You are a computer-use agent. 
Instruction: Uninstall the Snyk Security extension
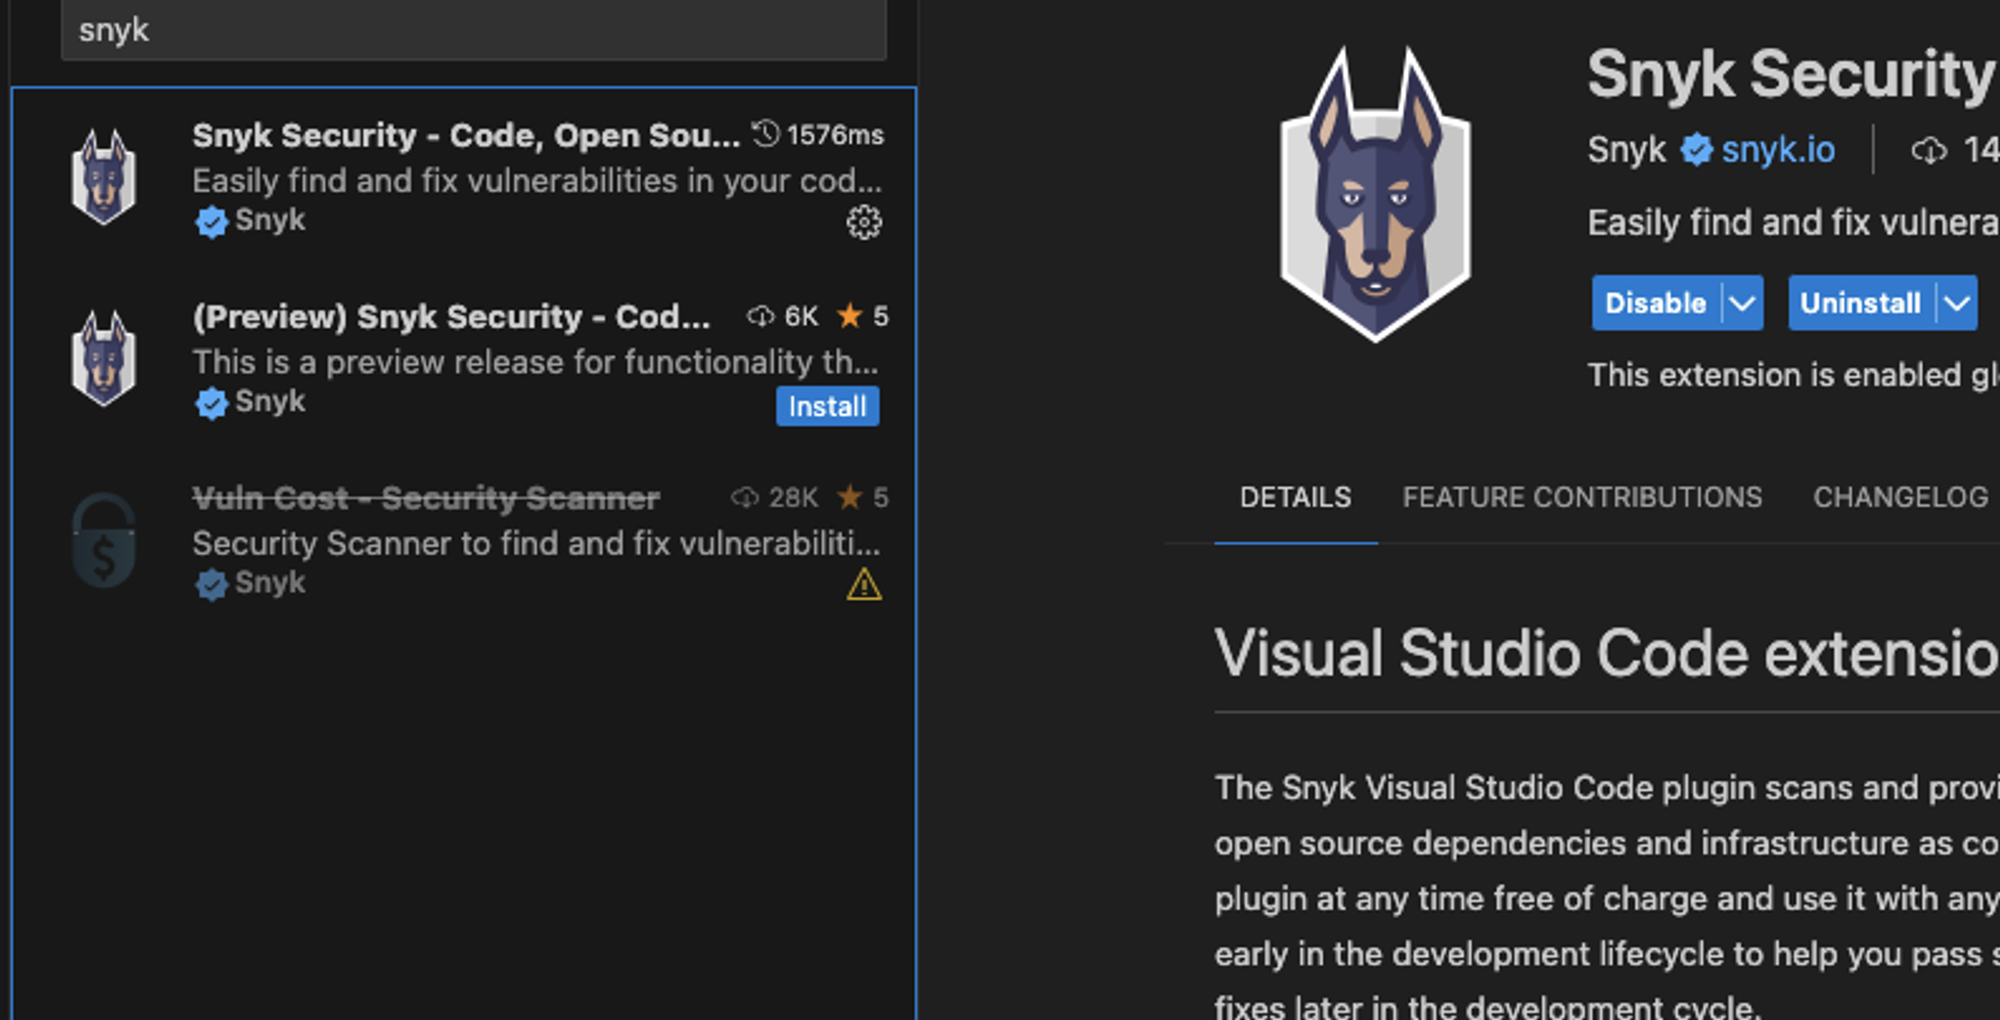point(1860,303)
